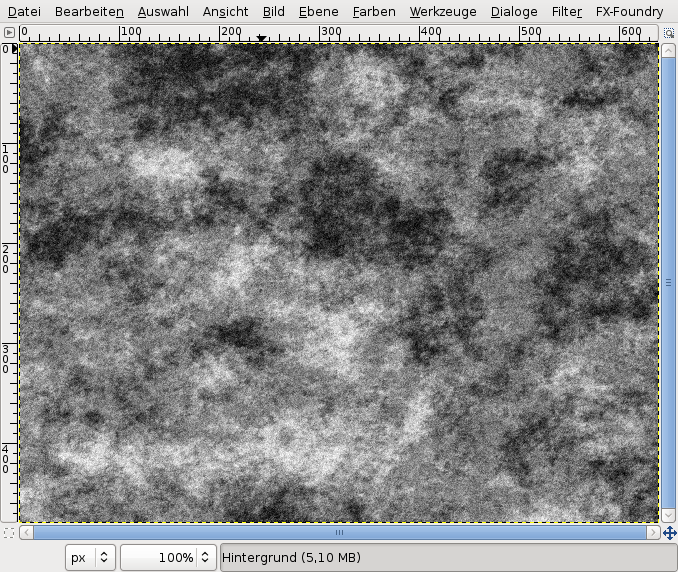
Task: Click the Hintergrund status bar text
Action: 291,557
